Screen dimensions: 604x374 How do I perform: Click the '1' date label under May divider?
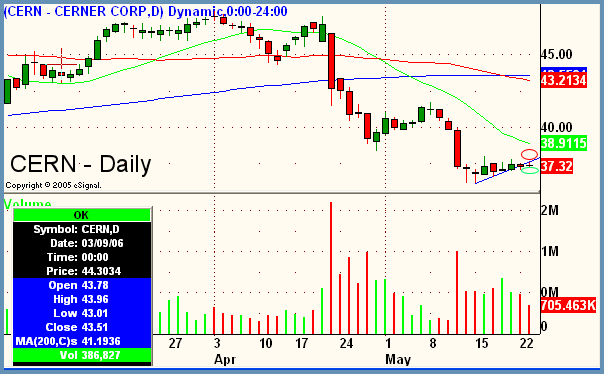coord(388,343)
